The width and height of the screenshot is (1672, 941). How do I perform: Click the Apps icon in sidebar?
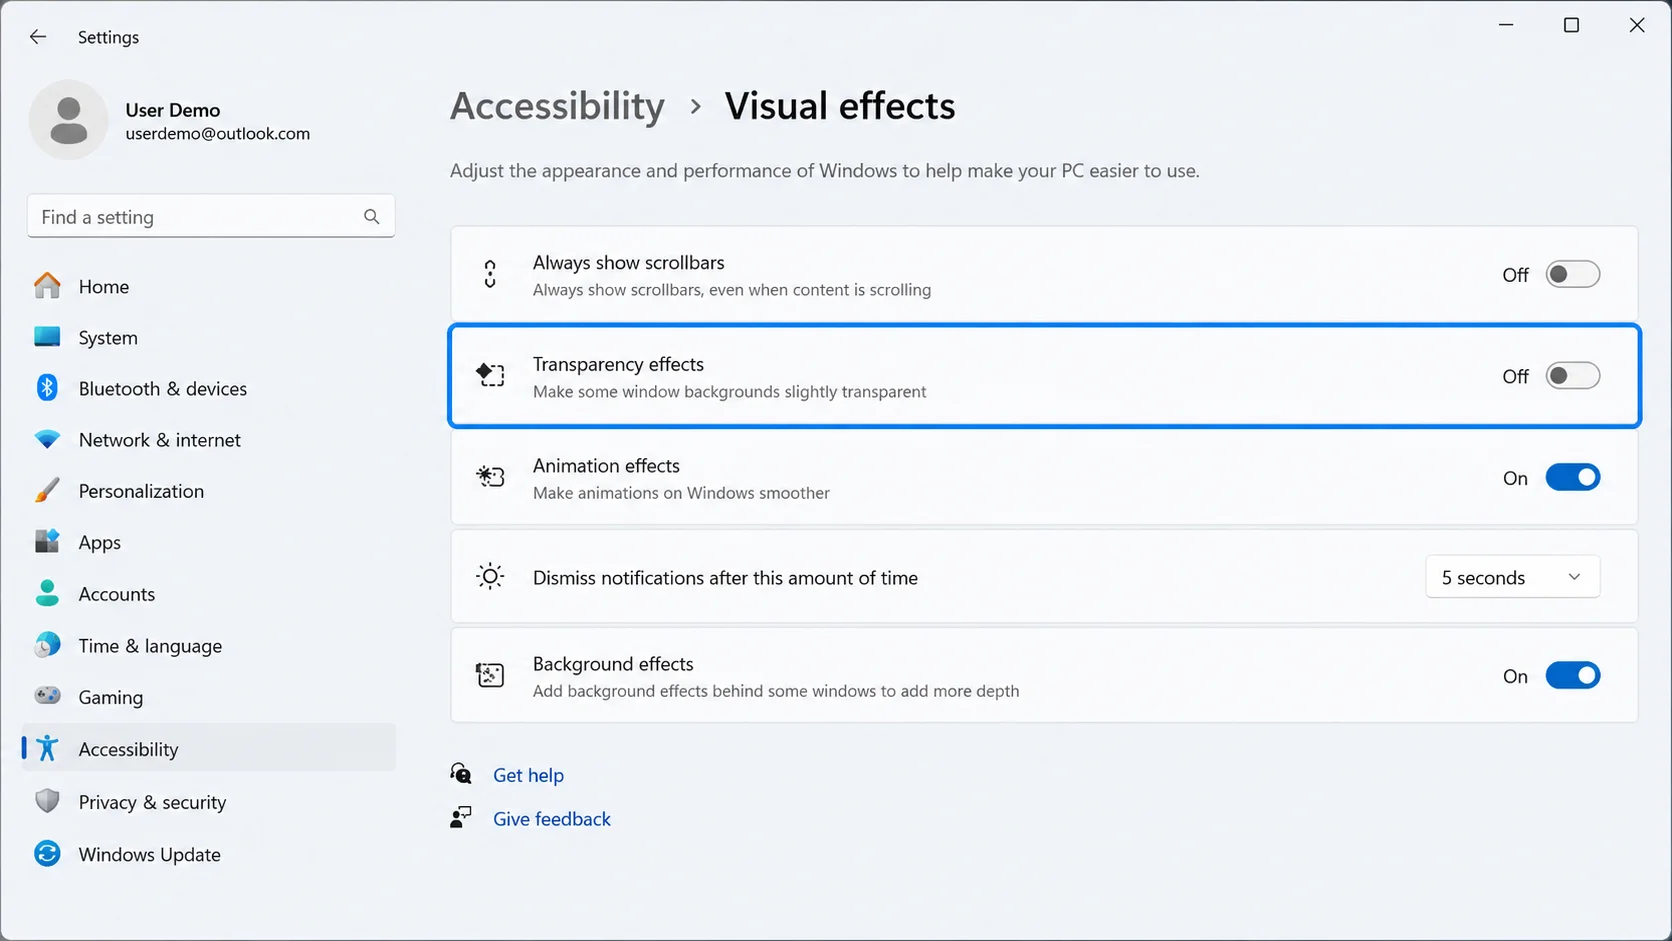pos(47,542)
